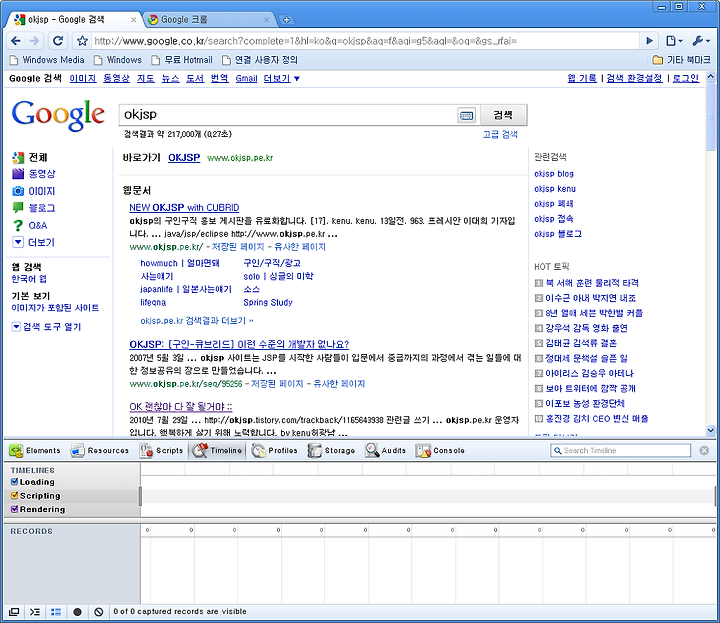This screenshot has width=720, height=623.
Task: Open the 검색 환경설정 link
Action: pos(634,79)
